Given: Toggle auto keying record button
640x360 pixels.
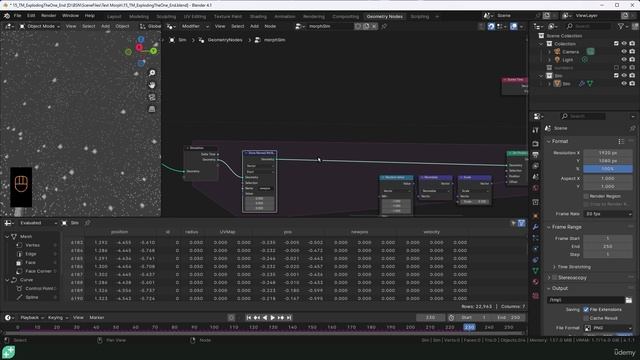Looking at the screenshot, I should pyautogui.click(x=231, y=318).
